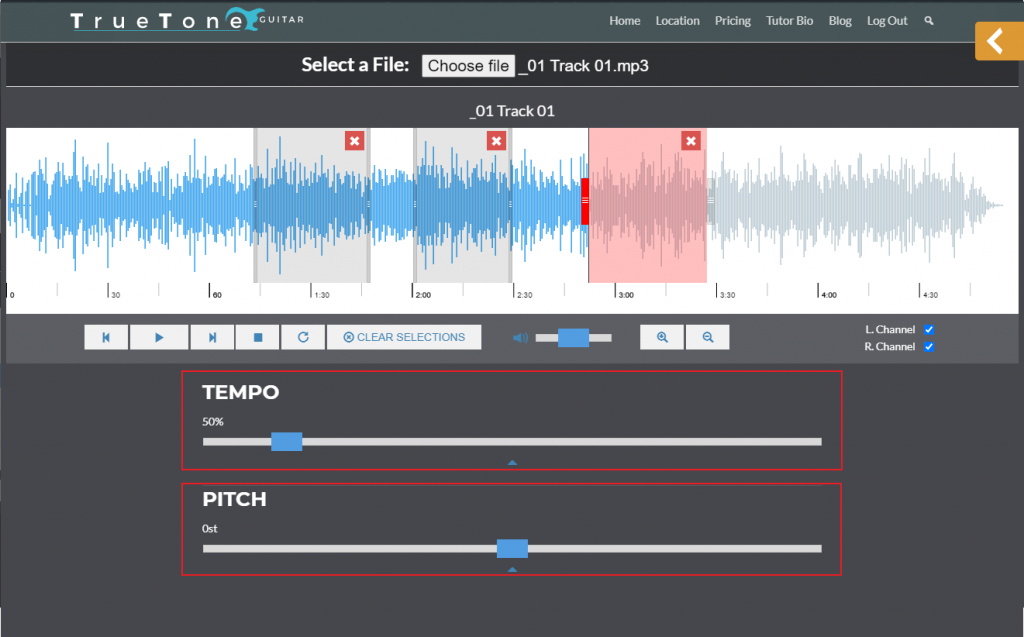
Task: Click the Clear Selections button
Action: (x=404, y=337)
